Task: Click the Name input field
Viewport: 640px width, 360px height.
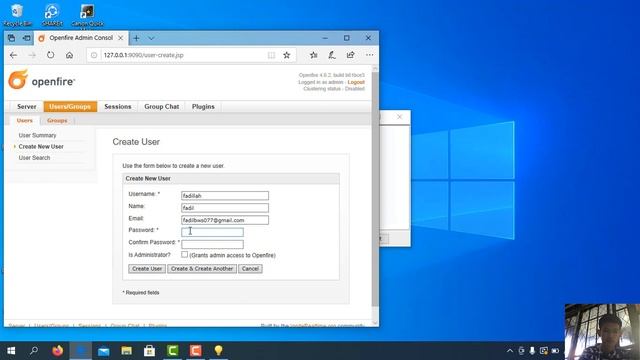Action: pyautogui.click(x=225, y=208)
